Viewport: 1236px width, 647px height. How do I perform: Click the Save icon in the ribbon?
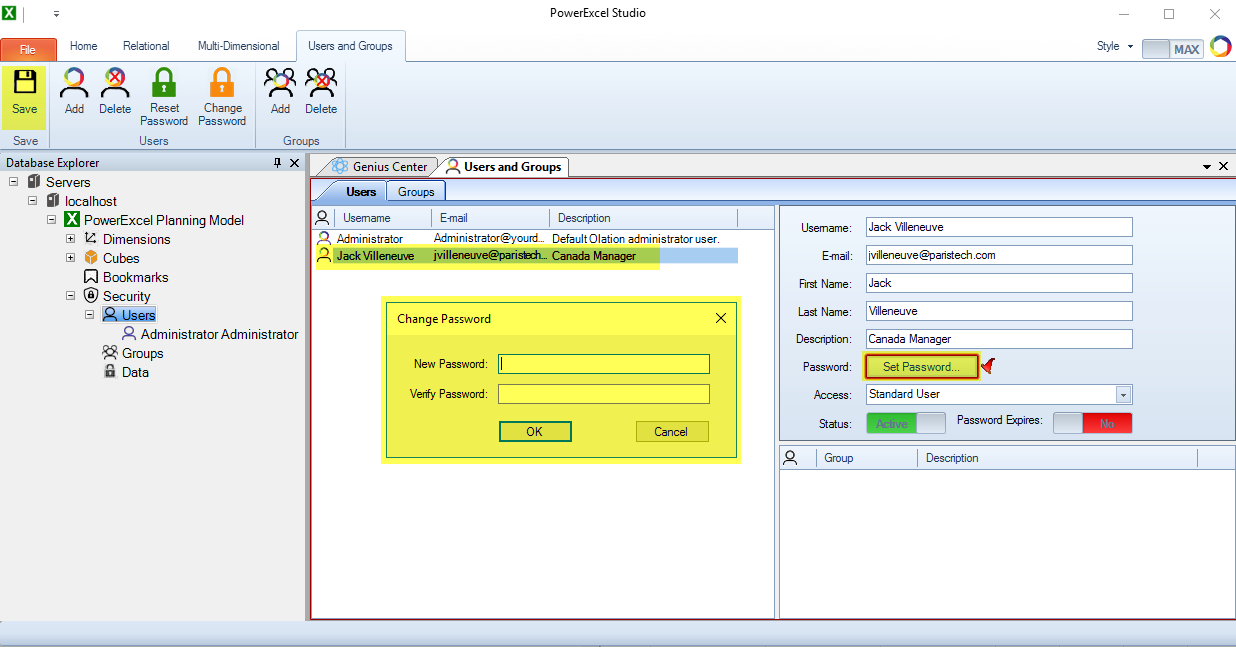tap(24, 83)
